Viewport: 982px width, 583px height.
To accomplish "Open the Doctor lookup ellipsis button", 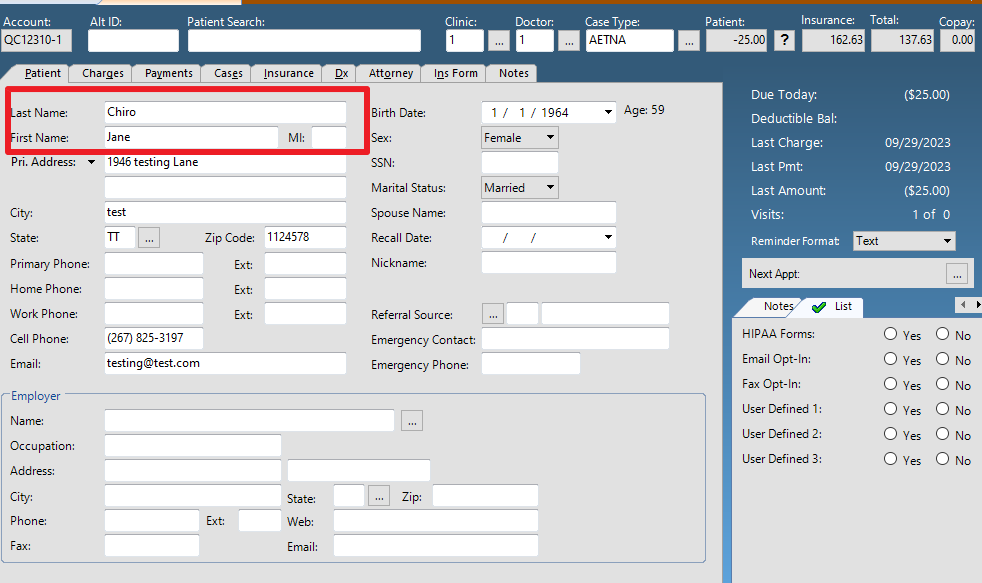I will (568, 40).
